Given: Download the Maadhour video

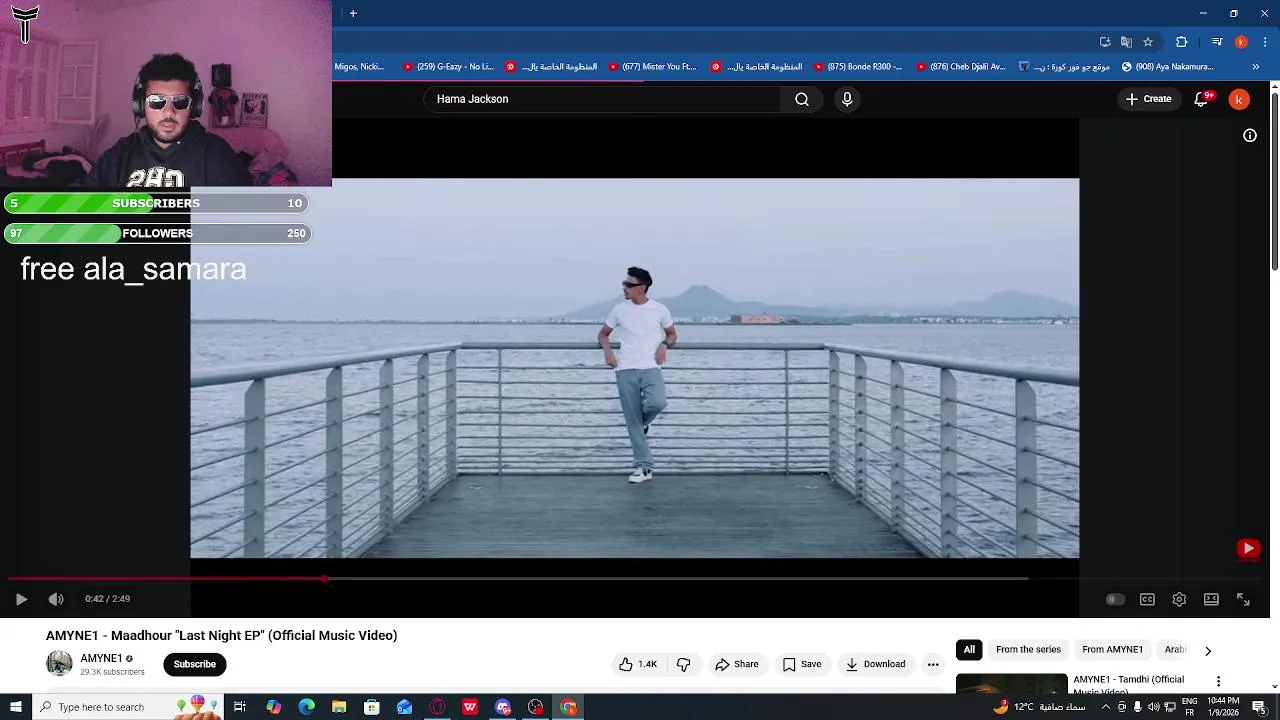Looking at the screenshot, I should click(875, 664).
